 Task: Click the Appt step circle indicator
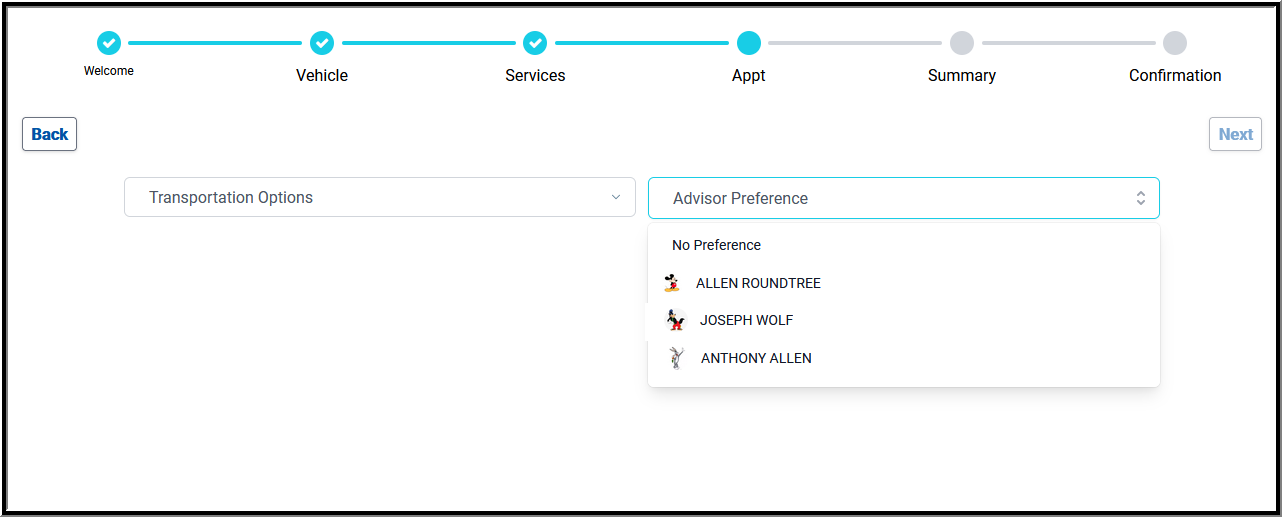(748, 43)
